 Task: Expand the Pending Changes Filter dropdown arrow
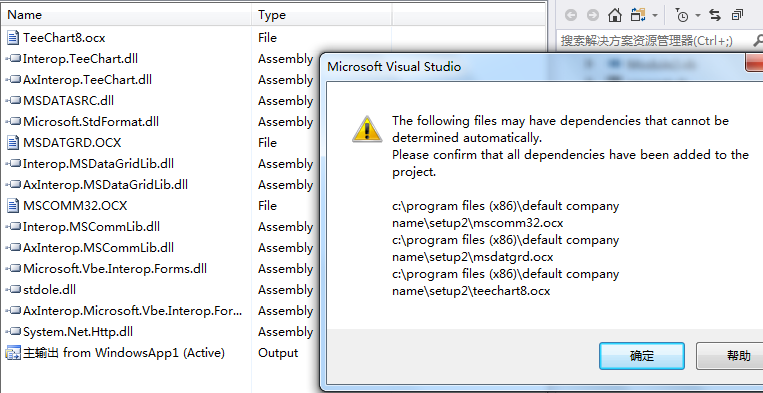click(x=698, y=16)
